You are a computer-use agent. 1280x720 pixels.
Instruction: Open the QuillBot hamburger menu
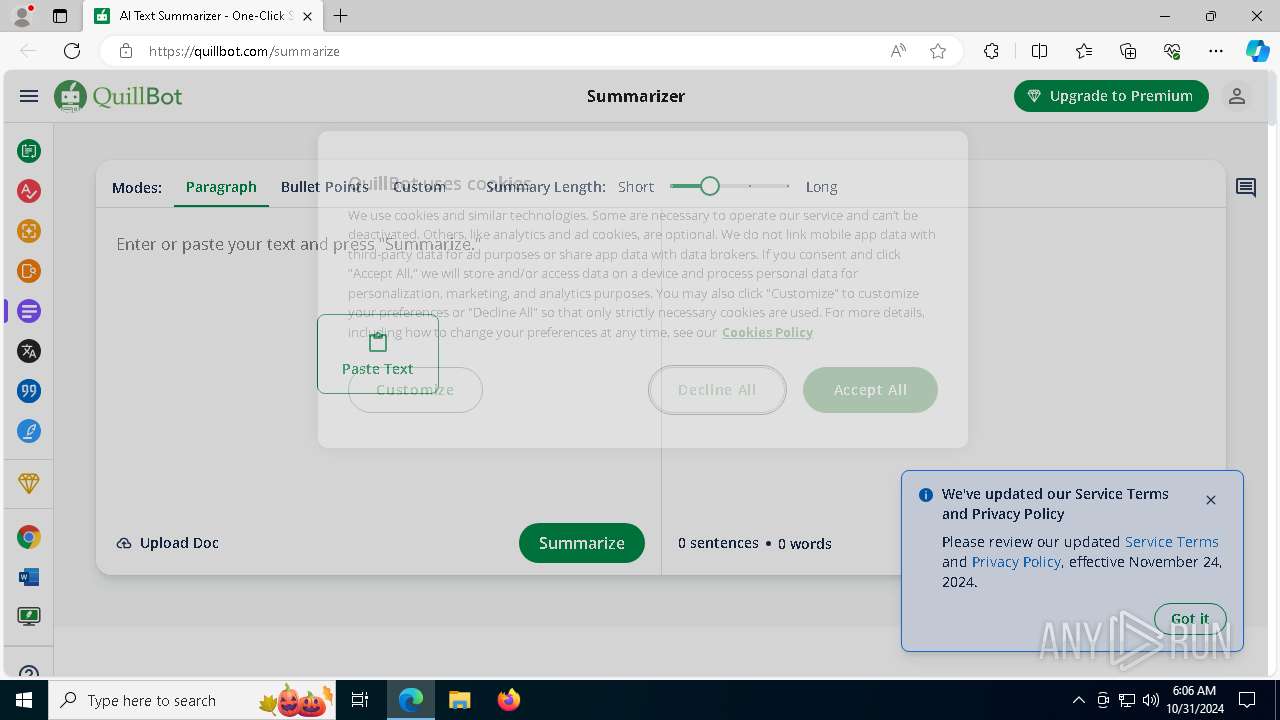(x=29, y=96)
